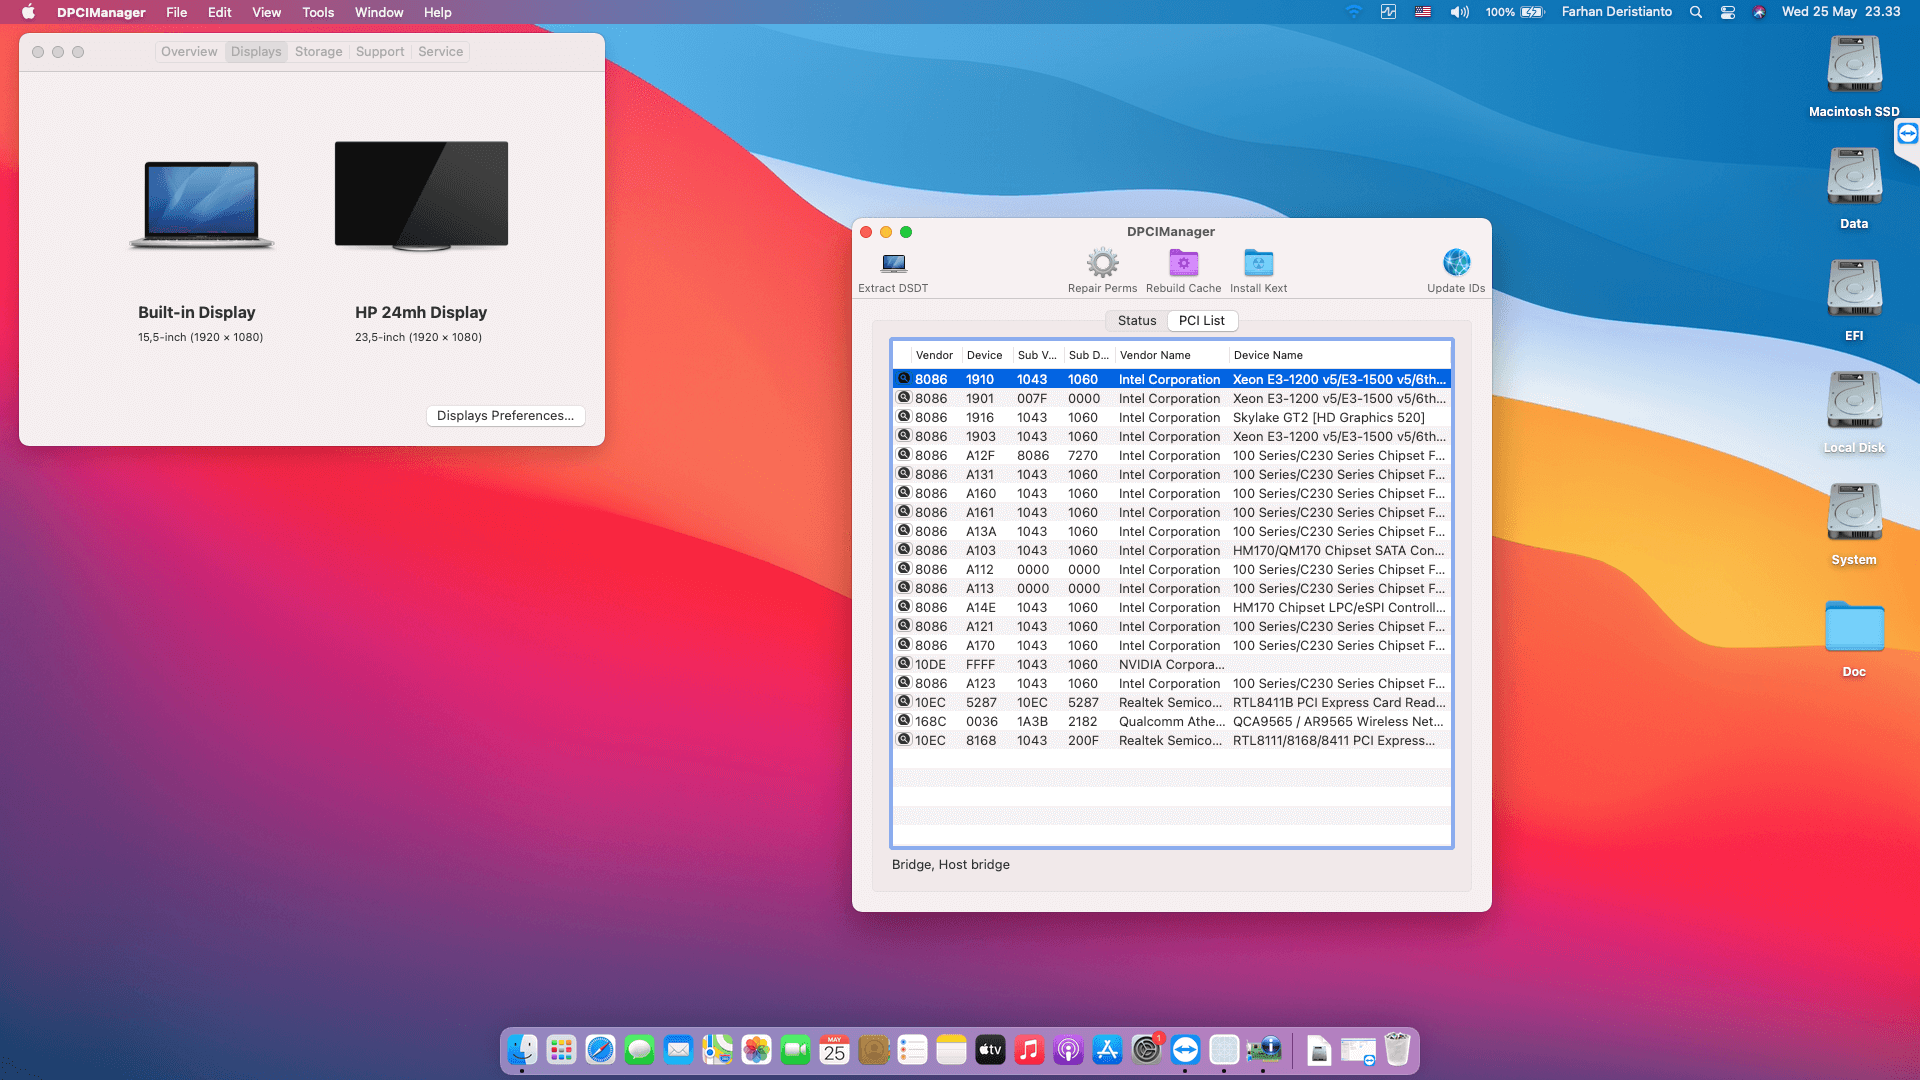
Task: Open the Support tab
Action: [x=380, y=52]
